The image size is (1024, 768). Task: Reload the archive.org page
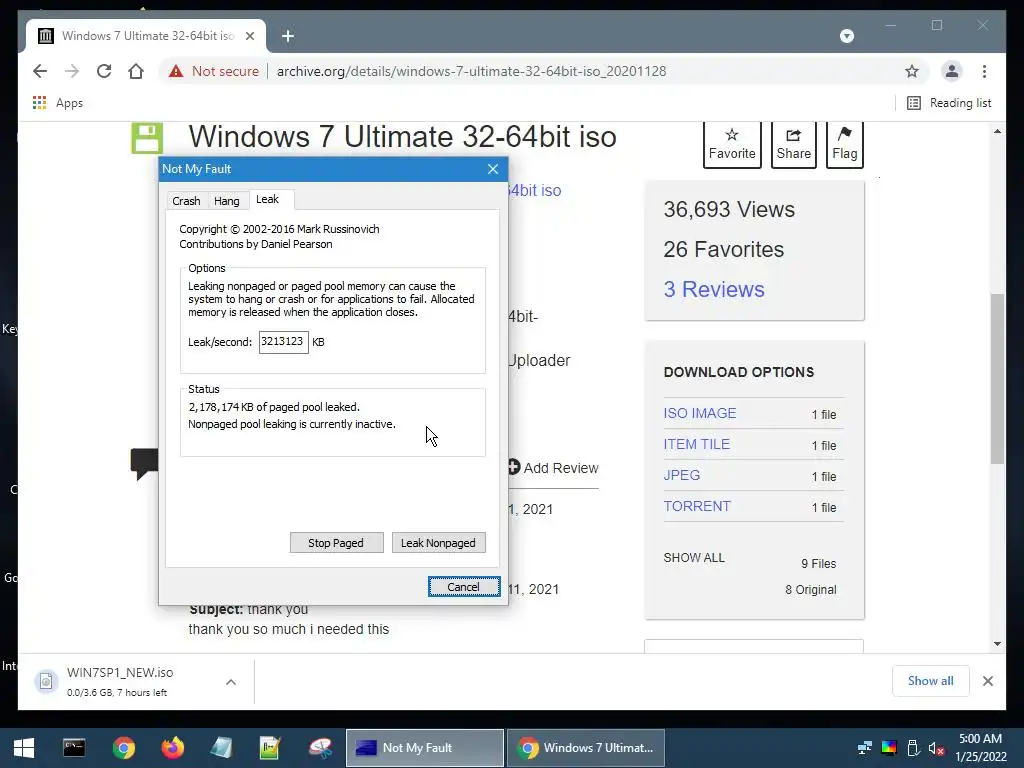104,71
